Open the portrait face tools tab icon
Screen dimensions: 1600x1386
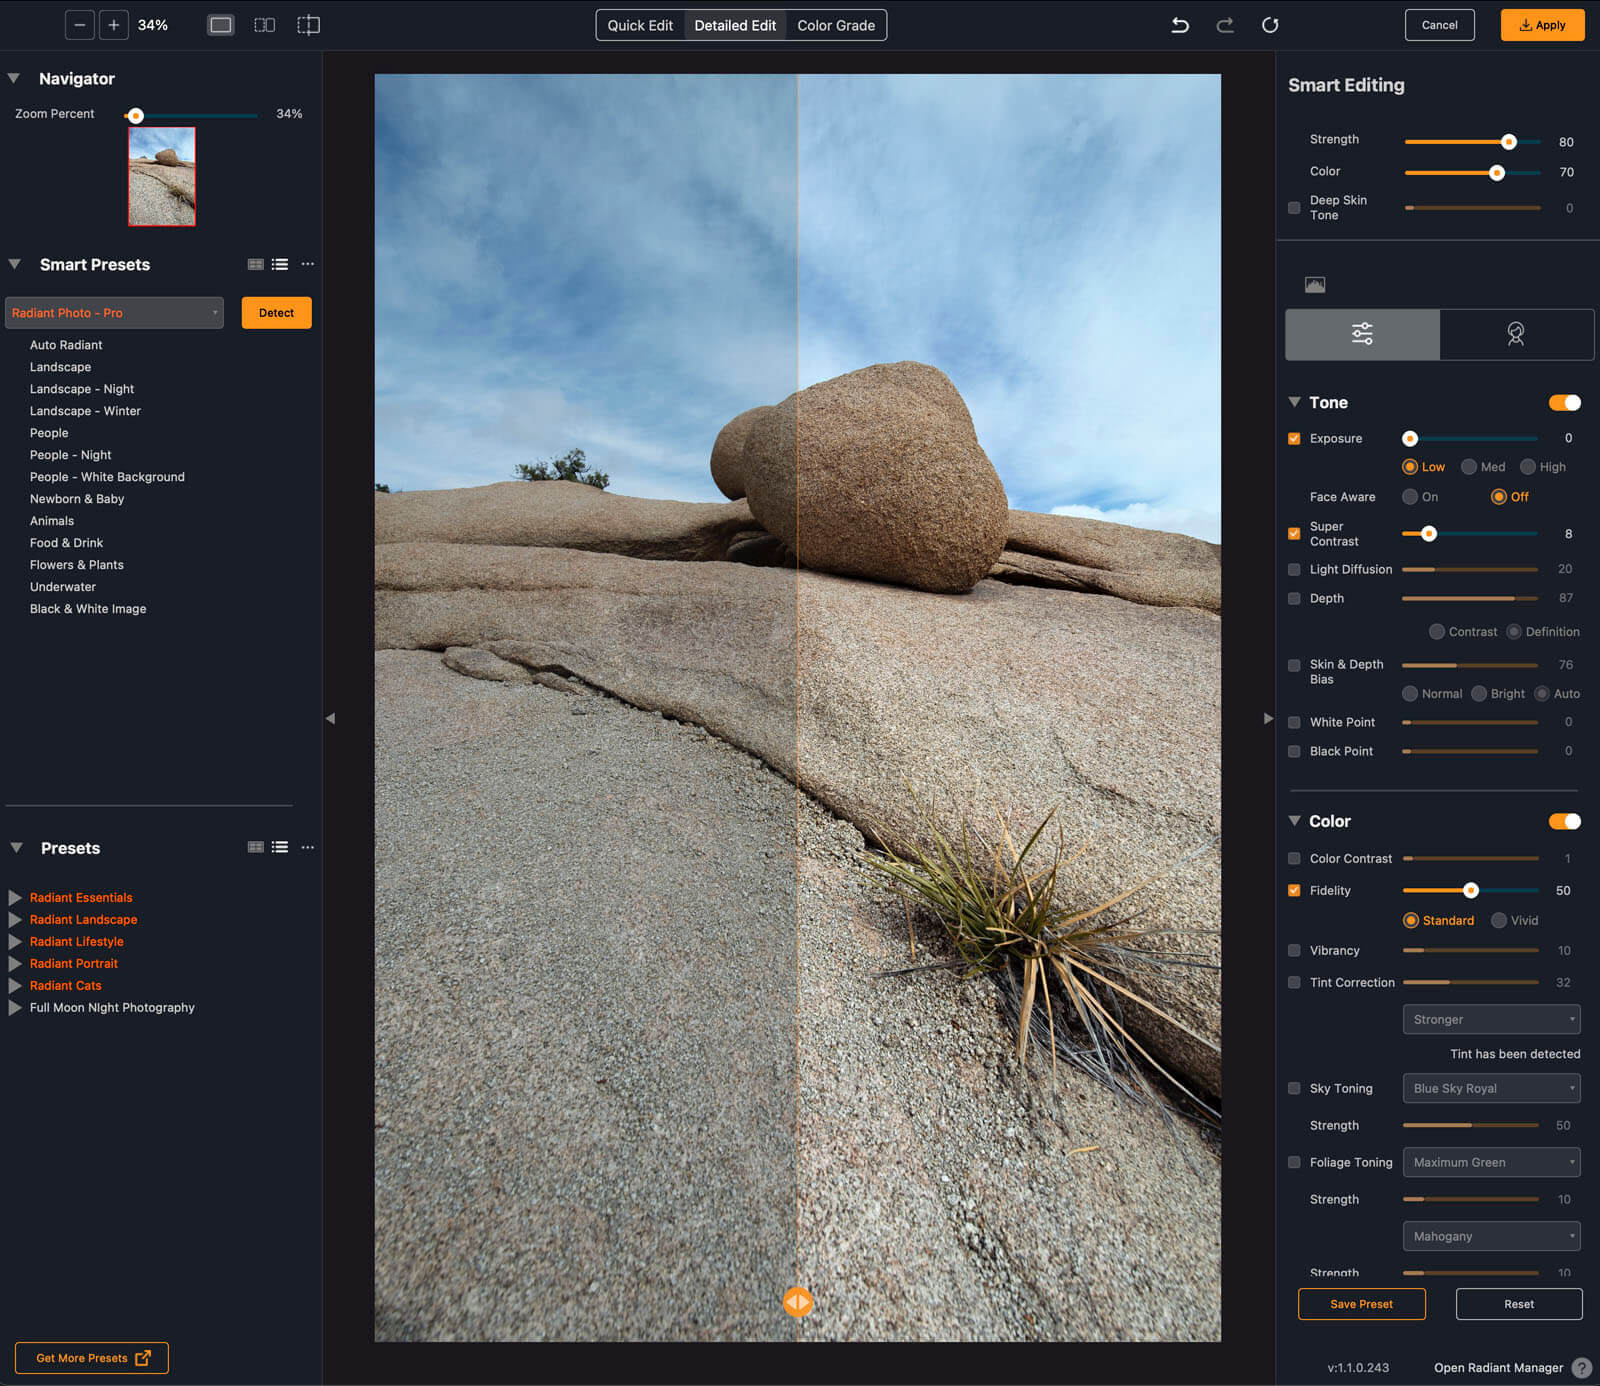click(1516, 334)
